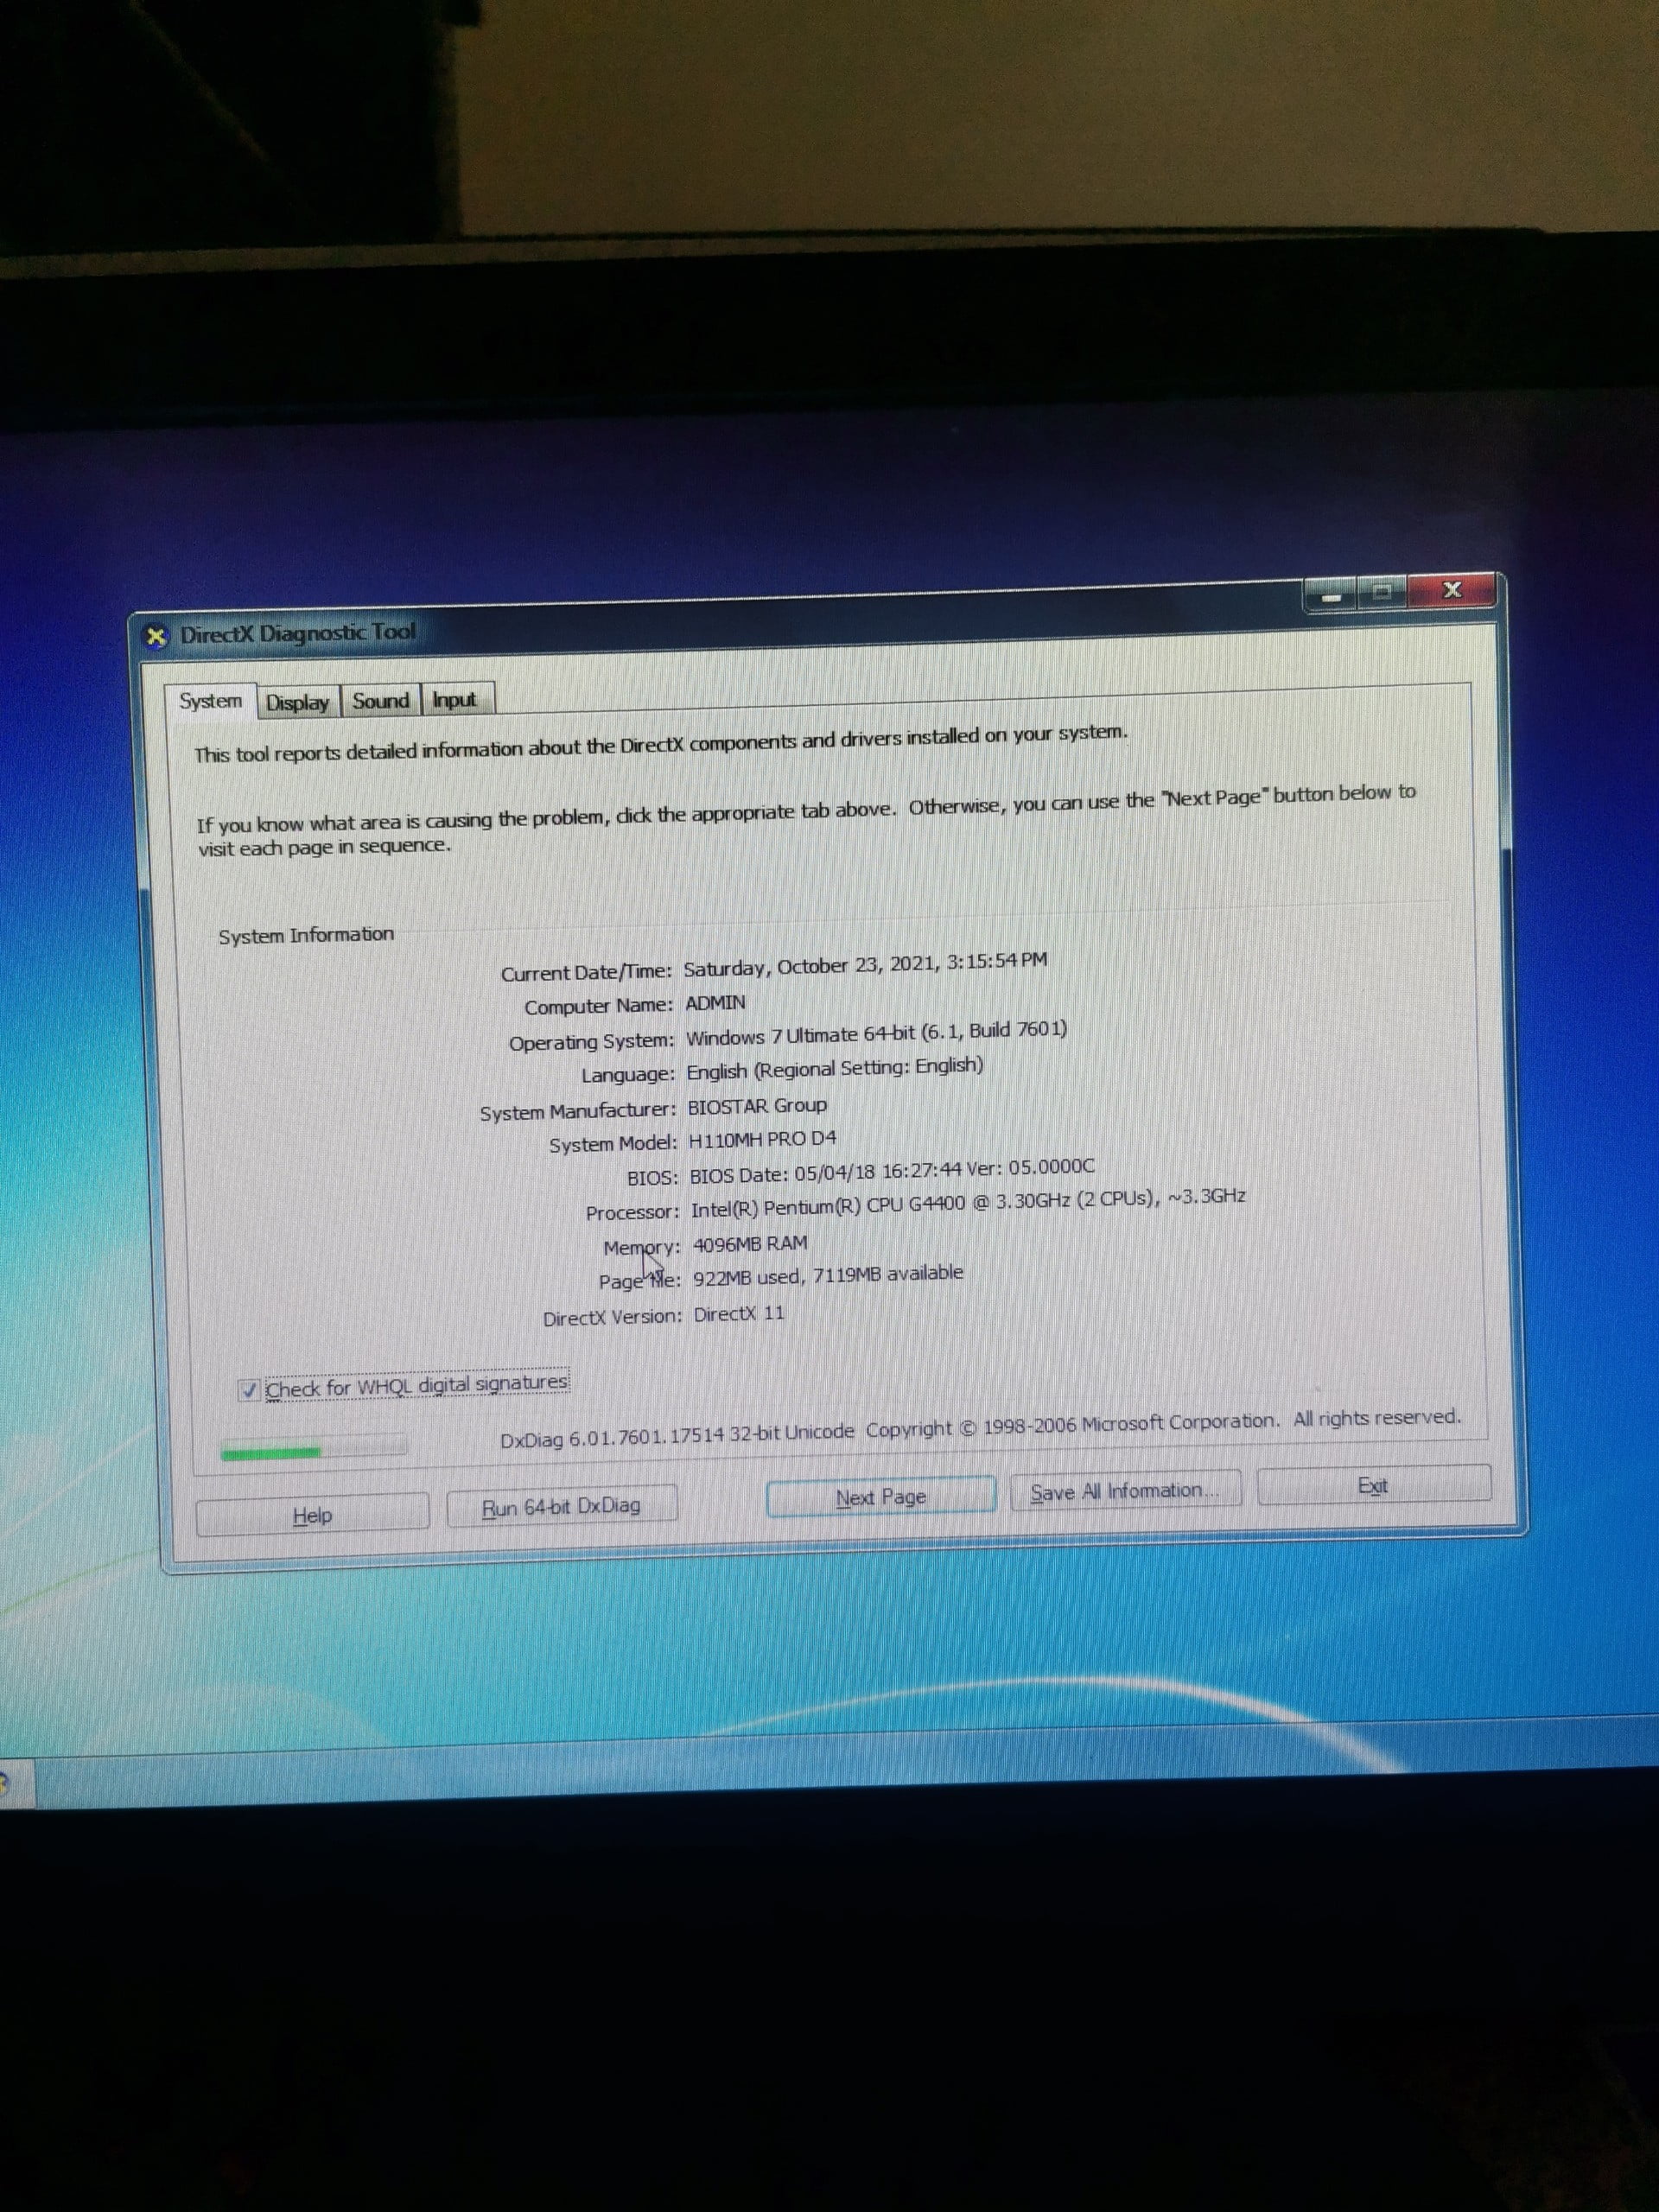This screenshot has width=1659, height=2212.
Task: Click the DirectX 11 version value
Action: coord(739,1314)
